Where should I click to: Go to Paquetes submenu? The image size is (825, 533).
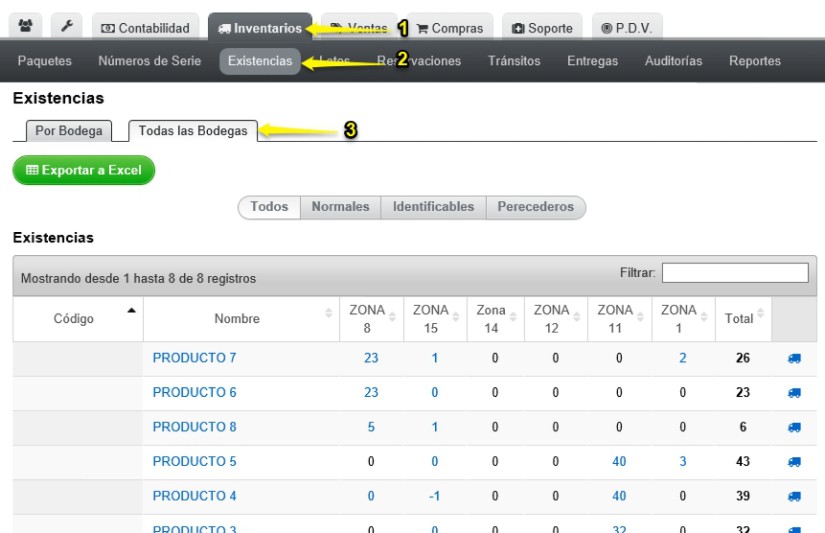click(x=45, y=61)
